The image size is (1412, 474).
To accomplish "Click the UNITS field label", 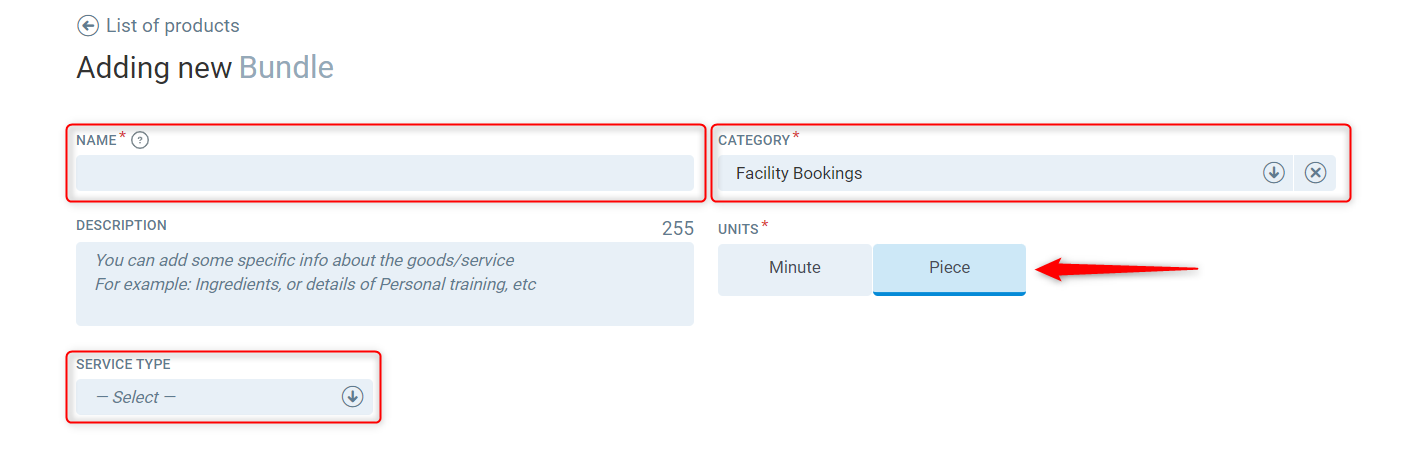I will pyautogui.click(x=738, y=230).
